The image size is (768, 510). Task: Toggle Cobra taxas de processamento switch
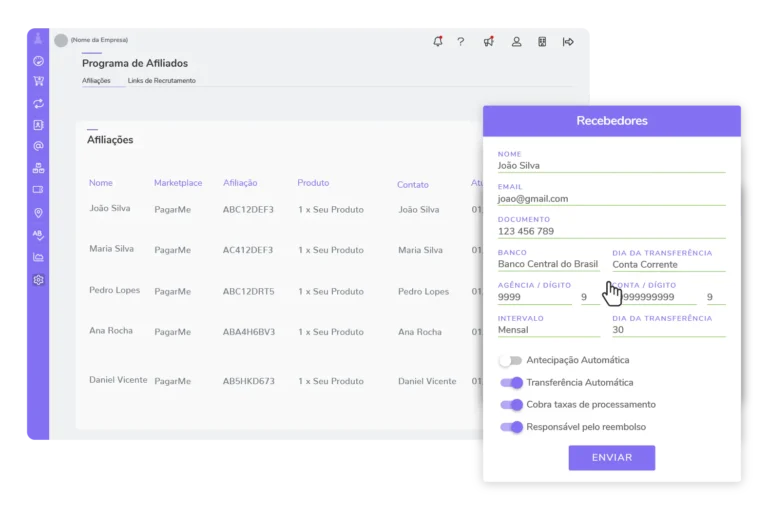pos(511,405)
